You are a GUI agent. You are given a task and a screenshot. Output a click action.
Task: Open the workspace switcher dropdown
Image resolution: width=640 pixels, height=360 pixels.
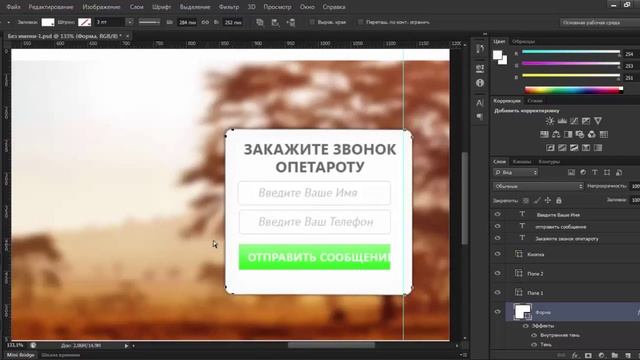point(599,22)
